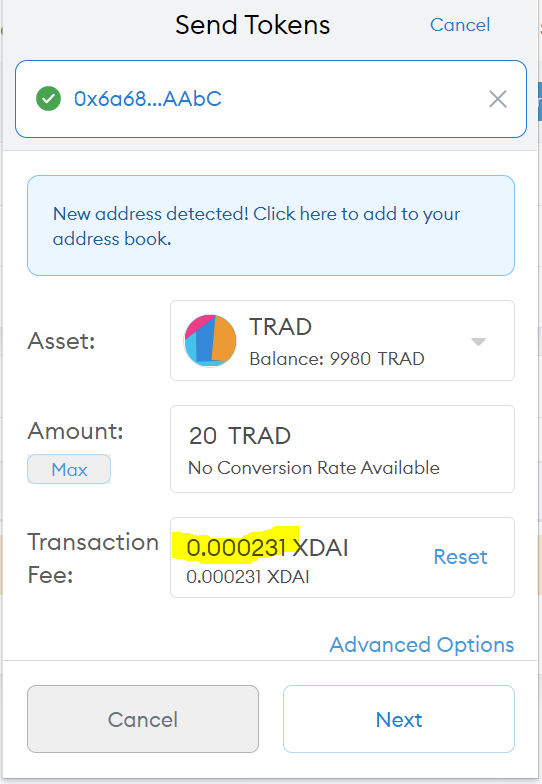The image size is (542, 784).
Task: Click the green verified address checkmark icon
Action: click(x=48, y=98)
